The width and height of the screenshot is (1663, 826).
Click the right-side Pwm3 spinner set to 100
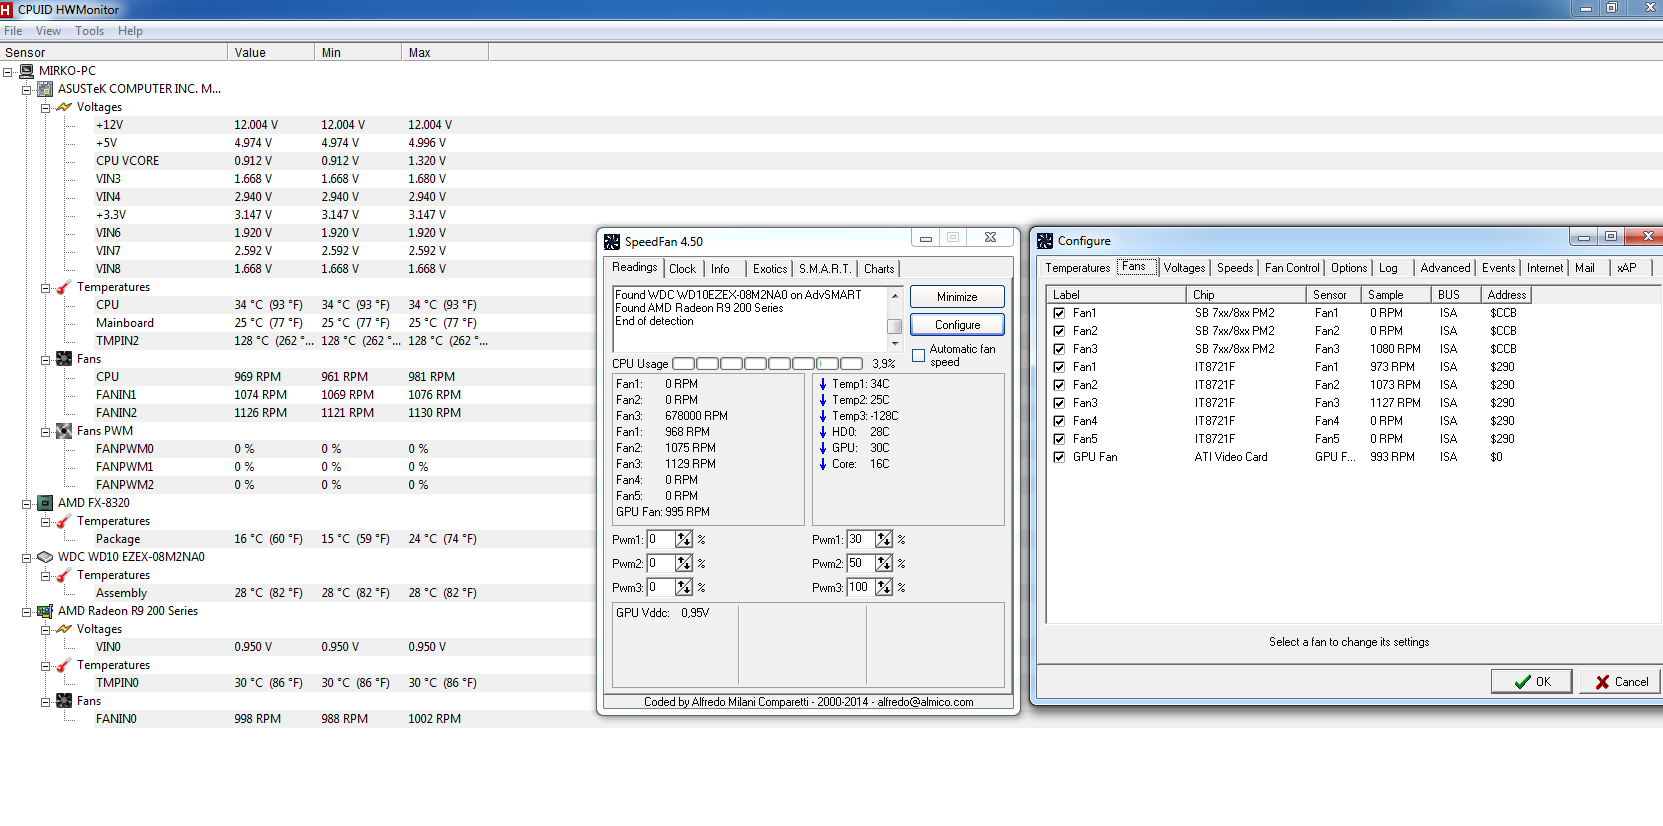coord(884,588)
